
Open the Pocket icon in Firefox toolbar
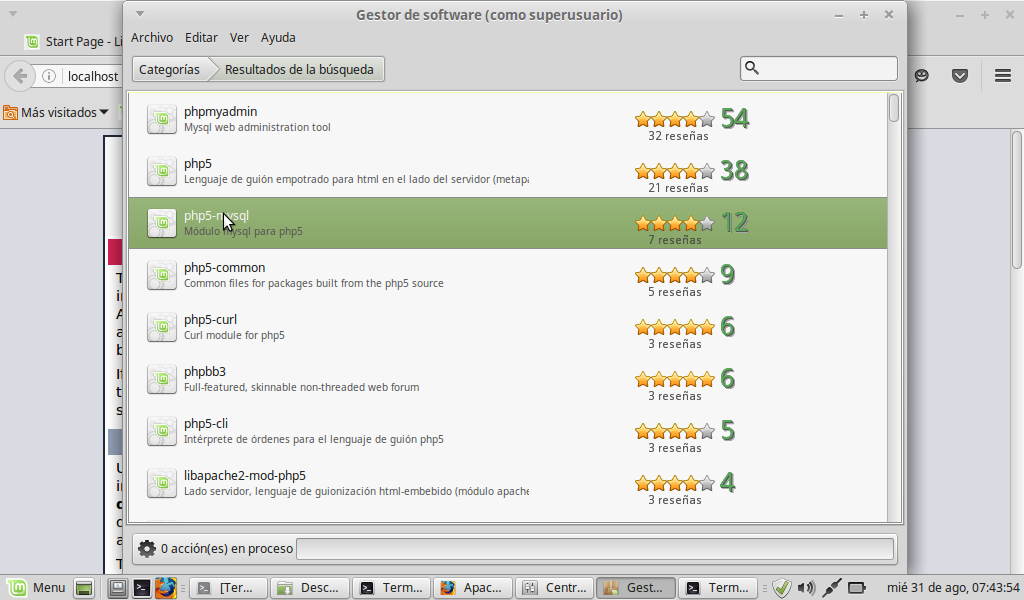point(959,76)
